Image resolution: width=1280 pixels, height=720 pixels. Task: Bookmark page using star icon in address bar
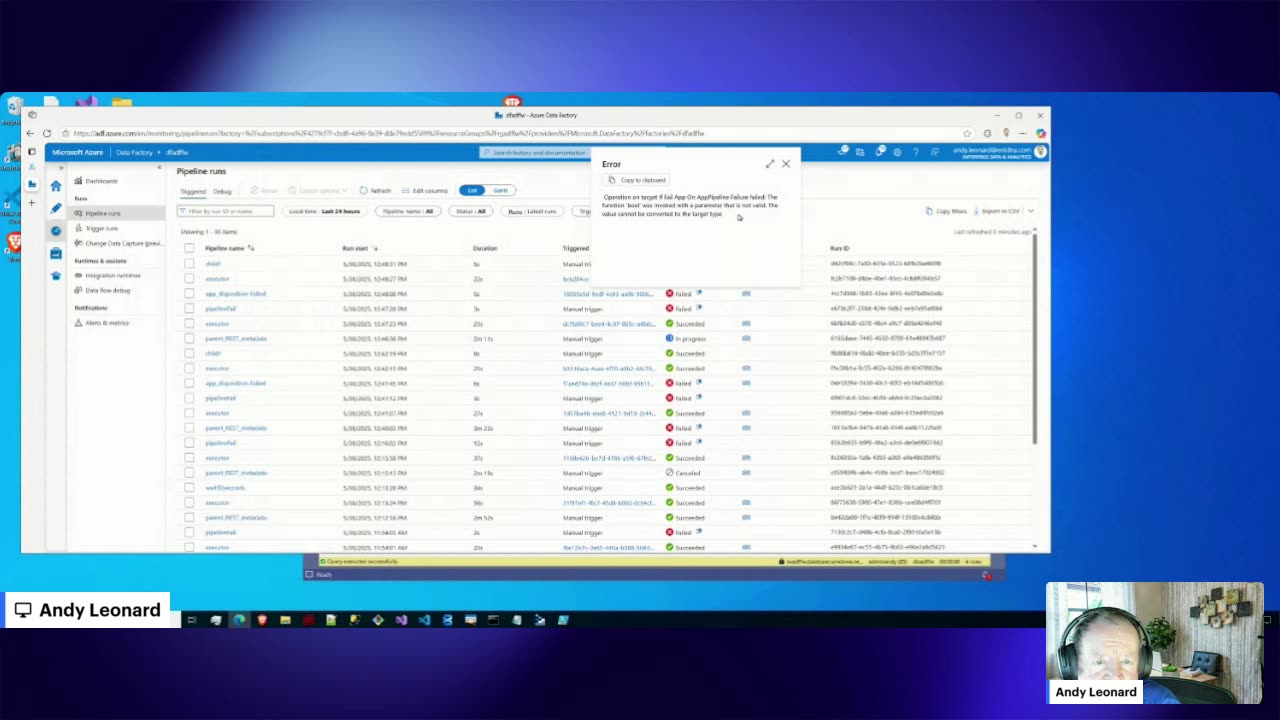[x=967, y=133]
